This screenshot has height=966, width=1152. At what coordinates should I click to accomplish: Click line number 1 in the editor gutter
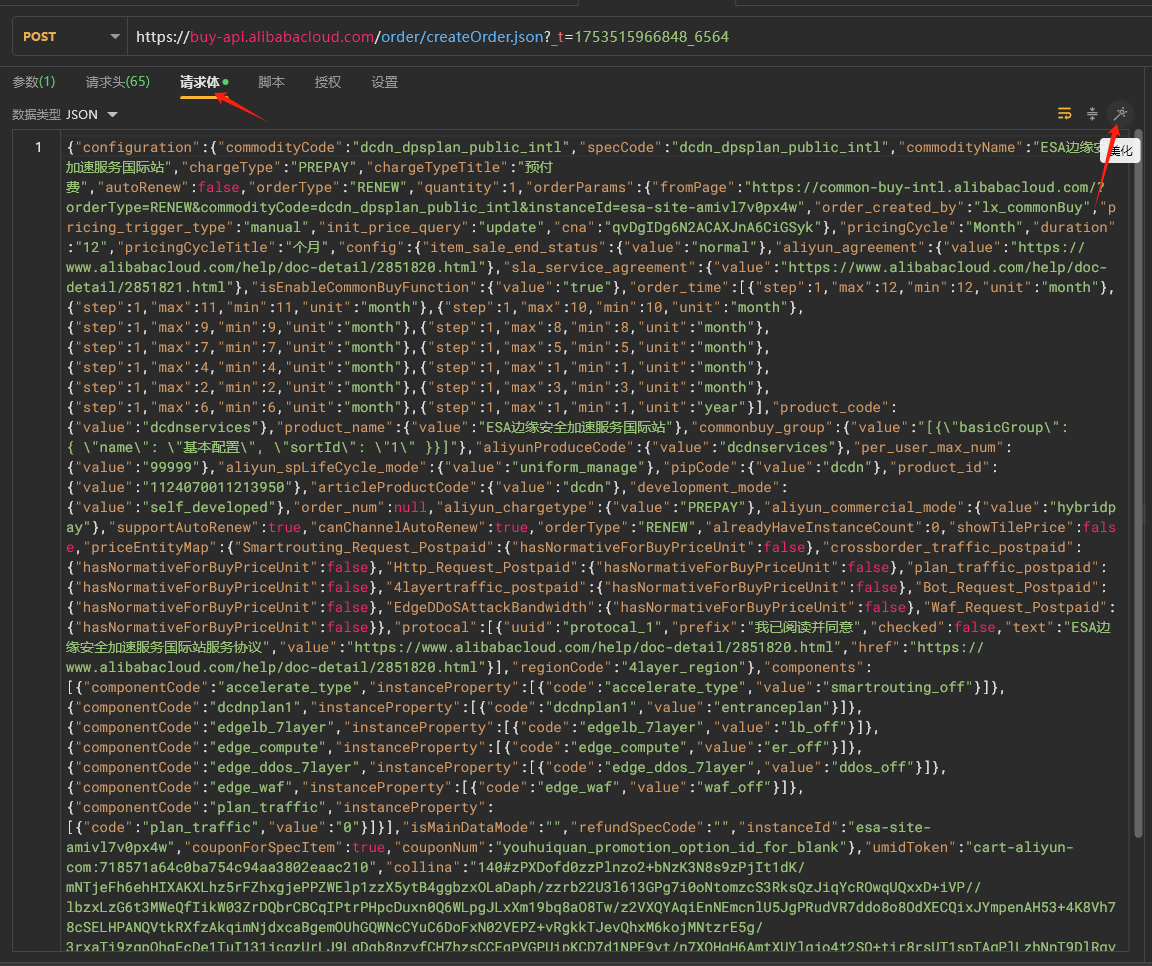[38, 148]
